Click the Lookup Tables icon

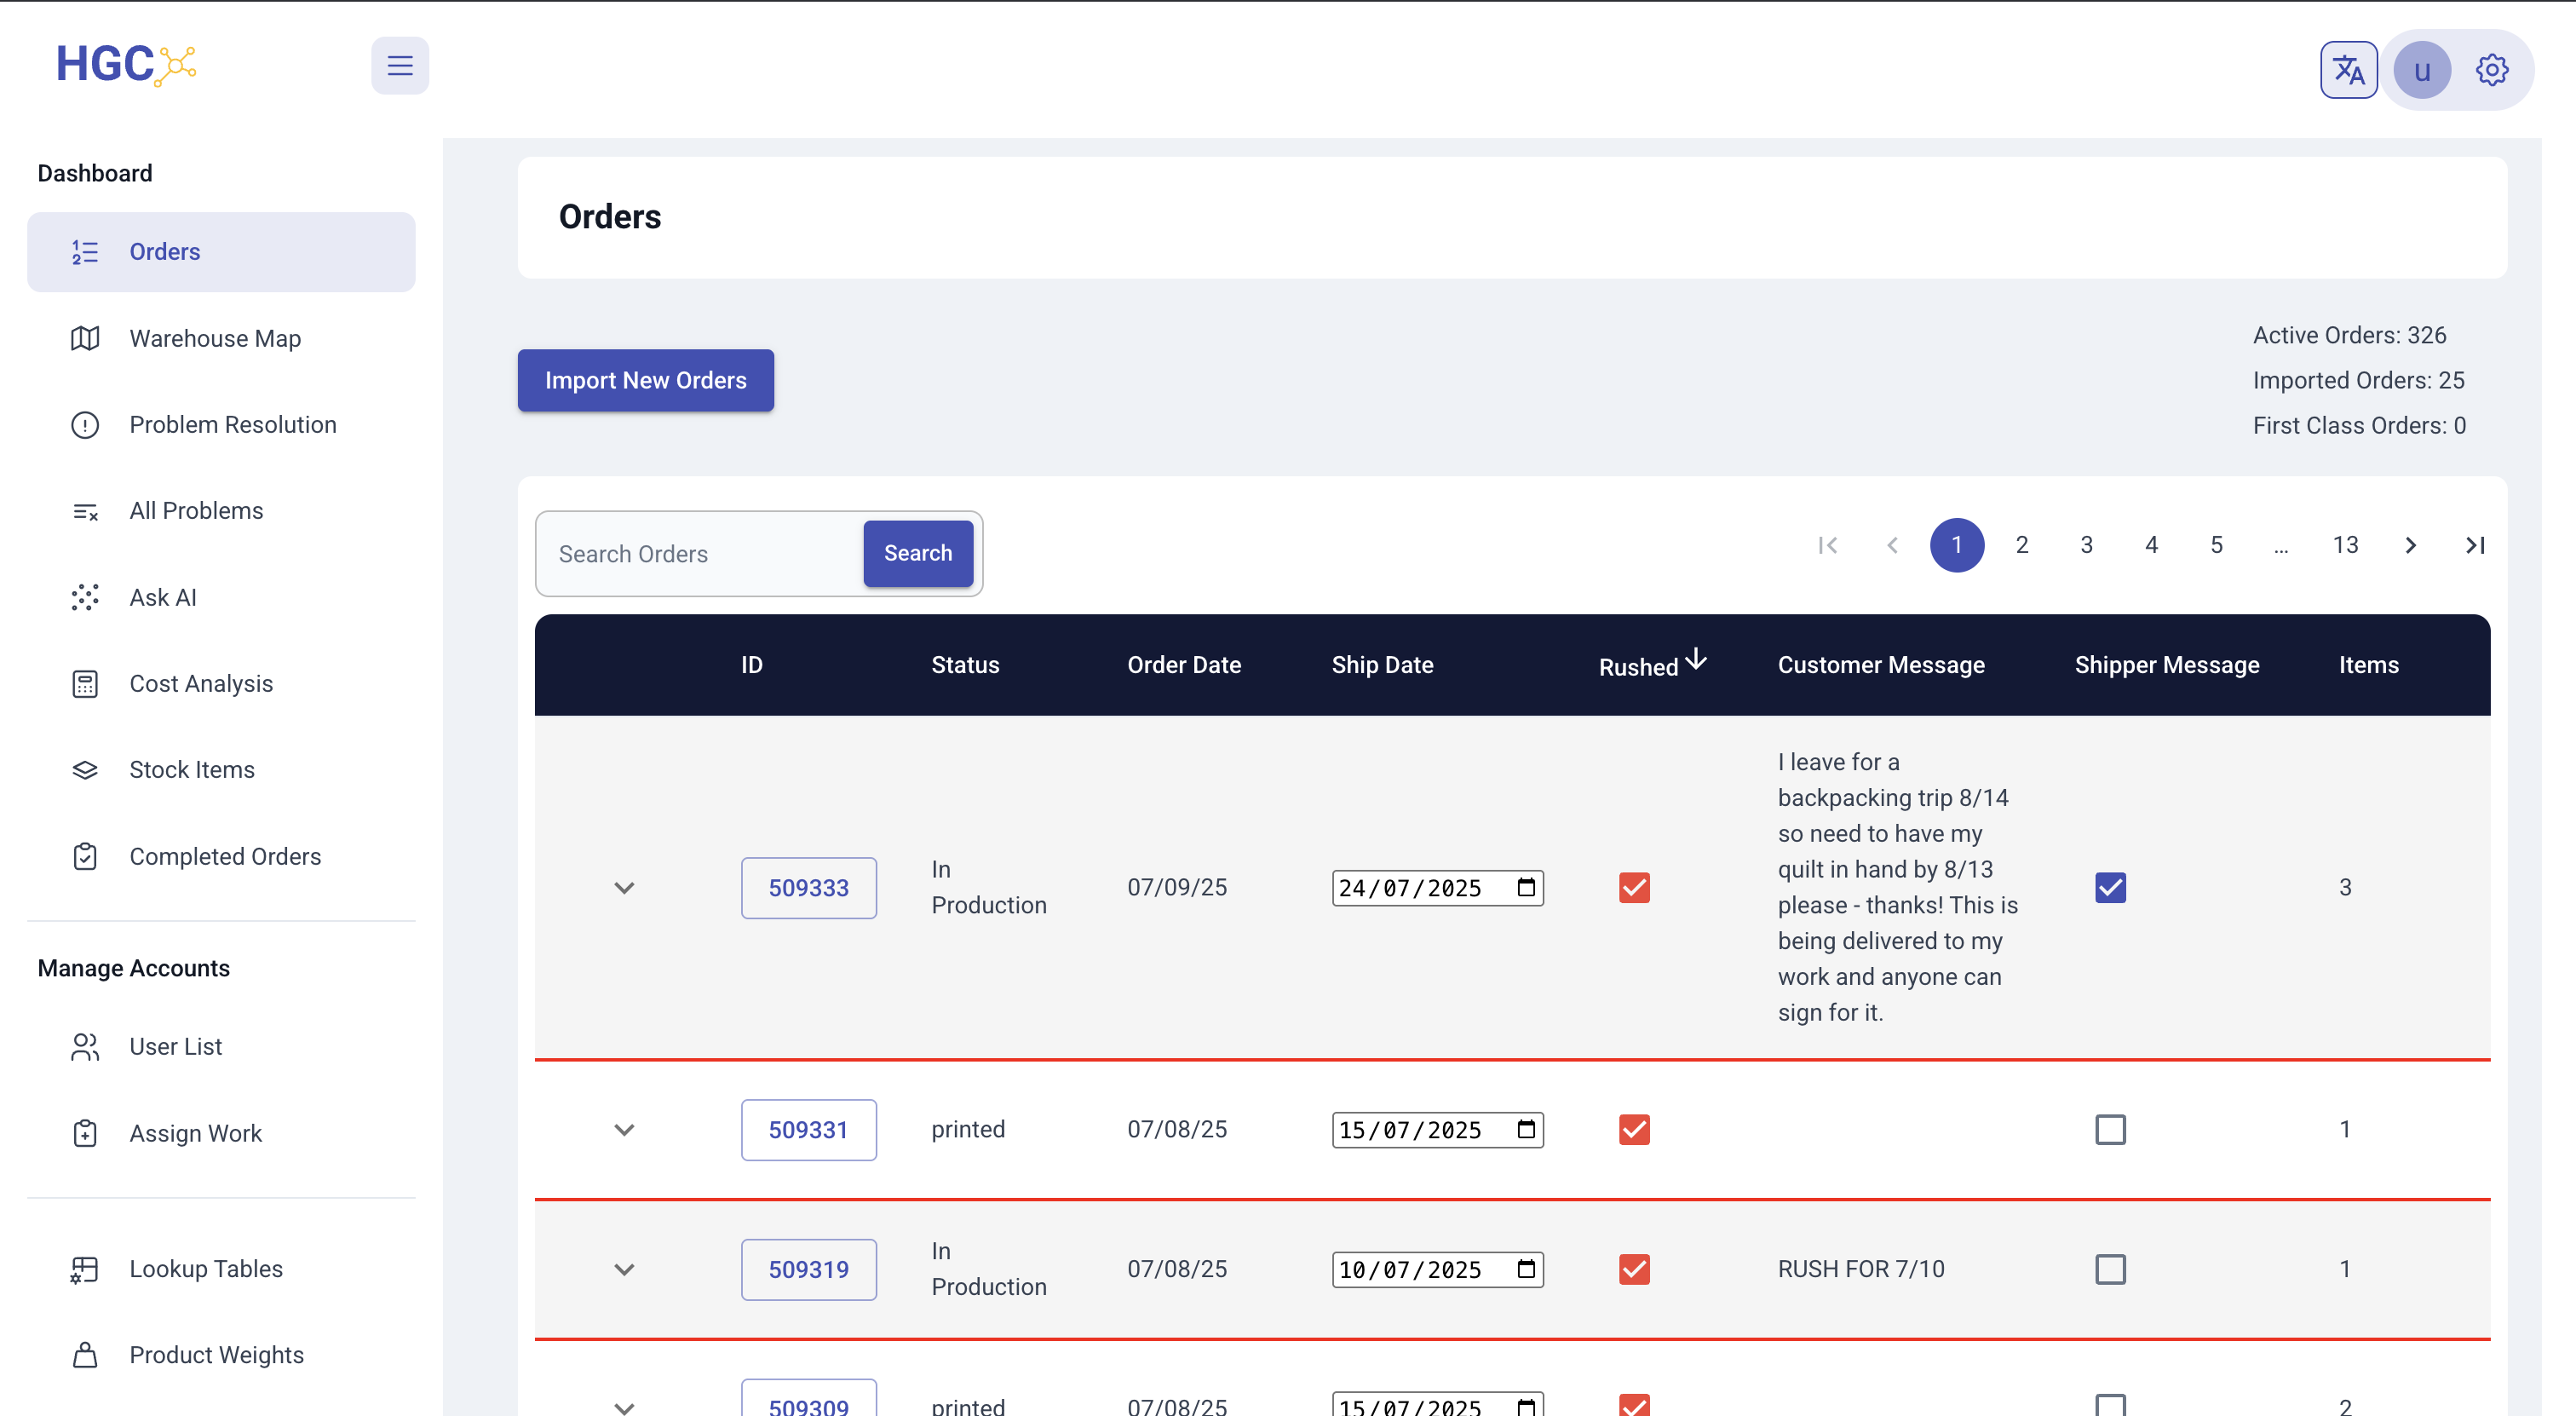pyautogui.click(x=85, y=1269)
